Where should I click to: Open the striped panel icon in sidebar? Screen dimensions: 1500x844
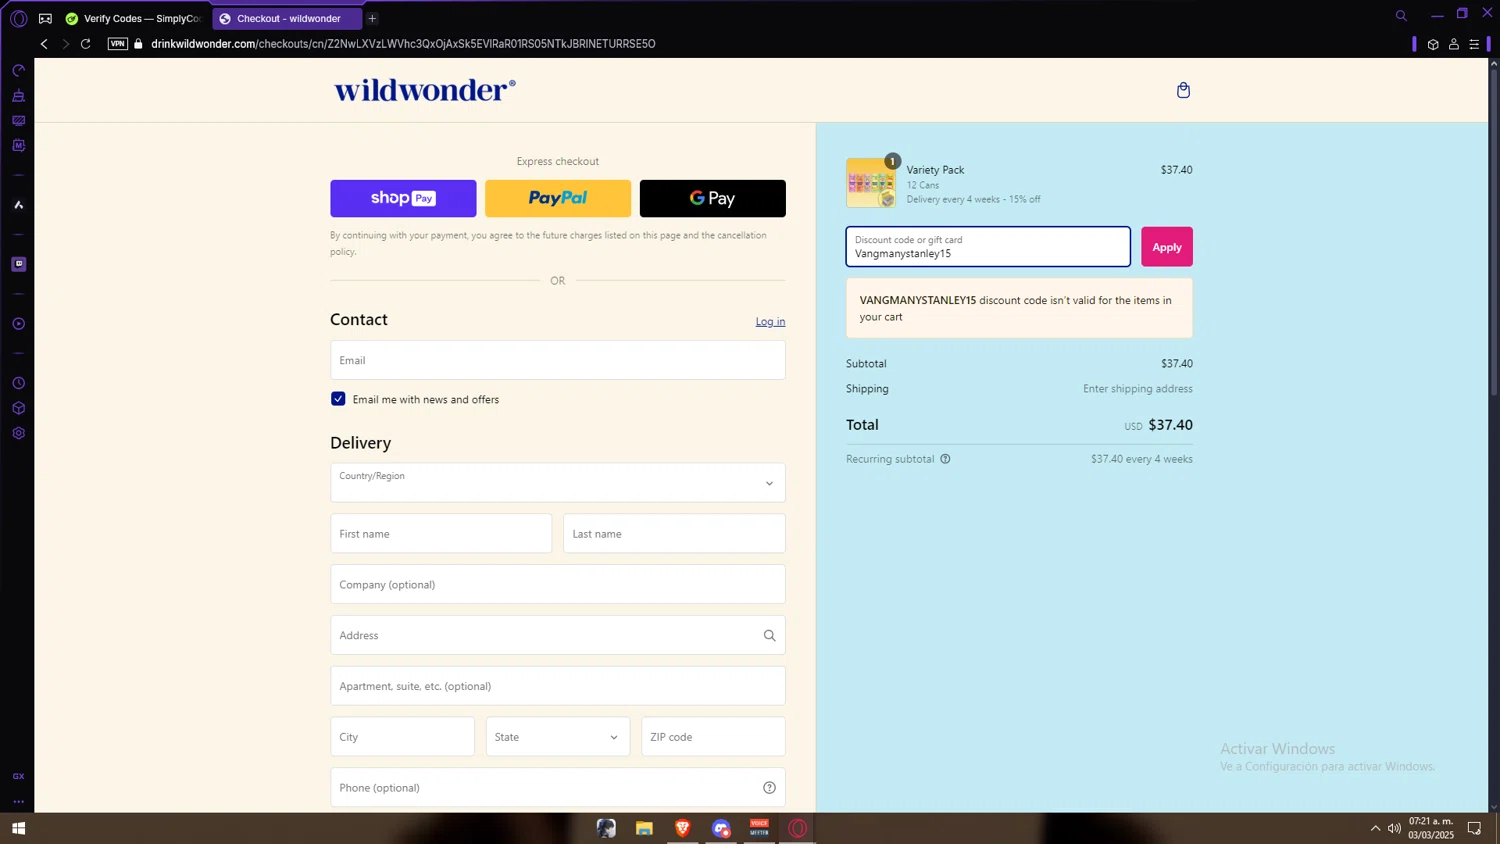pyautogui.click(x=18, y=121)
